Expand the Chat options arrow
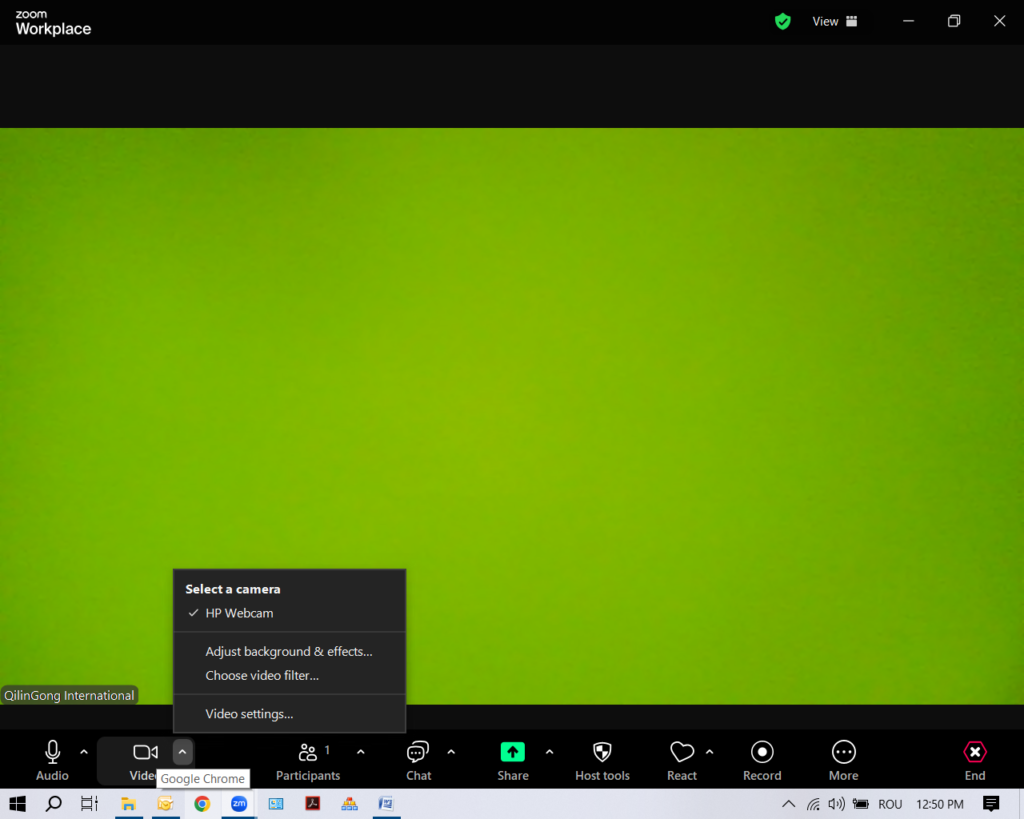This screenshot has height=819, width=1024. point(451,752)
